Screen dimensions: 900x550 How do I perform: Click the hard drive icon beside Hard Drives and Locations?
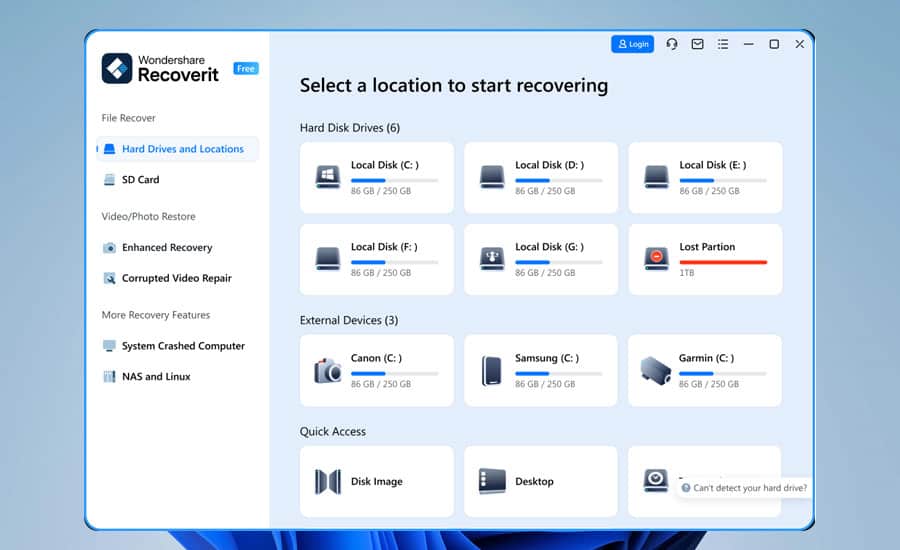point(109,149)
